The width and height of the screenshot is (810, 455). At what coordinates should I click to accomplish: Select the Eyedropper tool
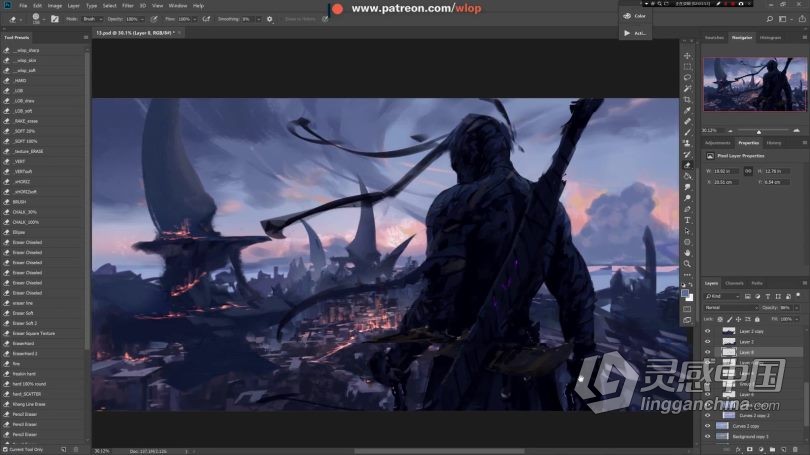(x=687, y=110)
